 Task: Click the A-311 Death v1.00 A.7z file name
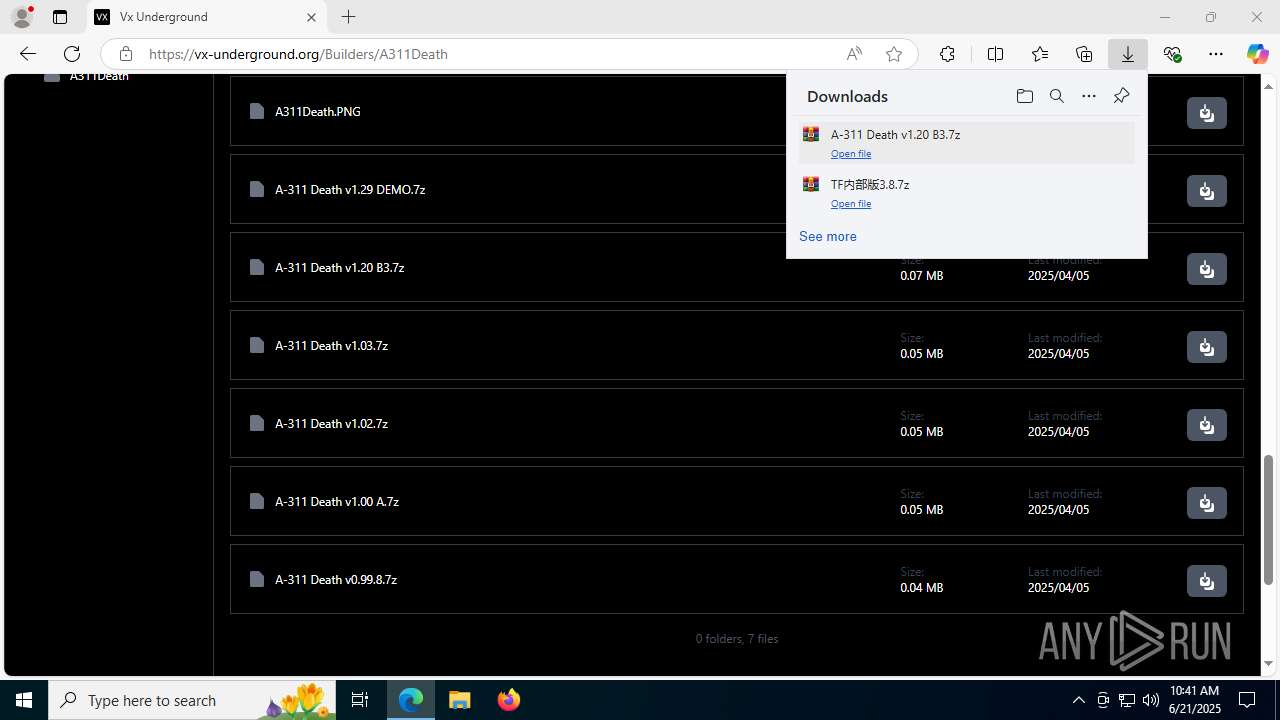click(x=337, y=502)
